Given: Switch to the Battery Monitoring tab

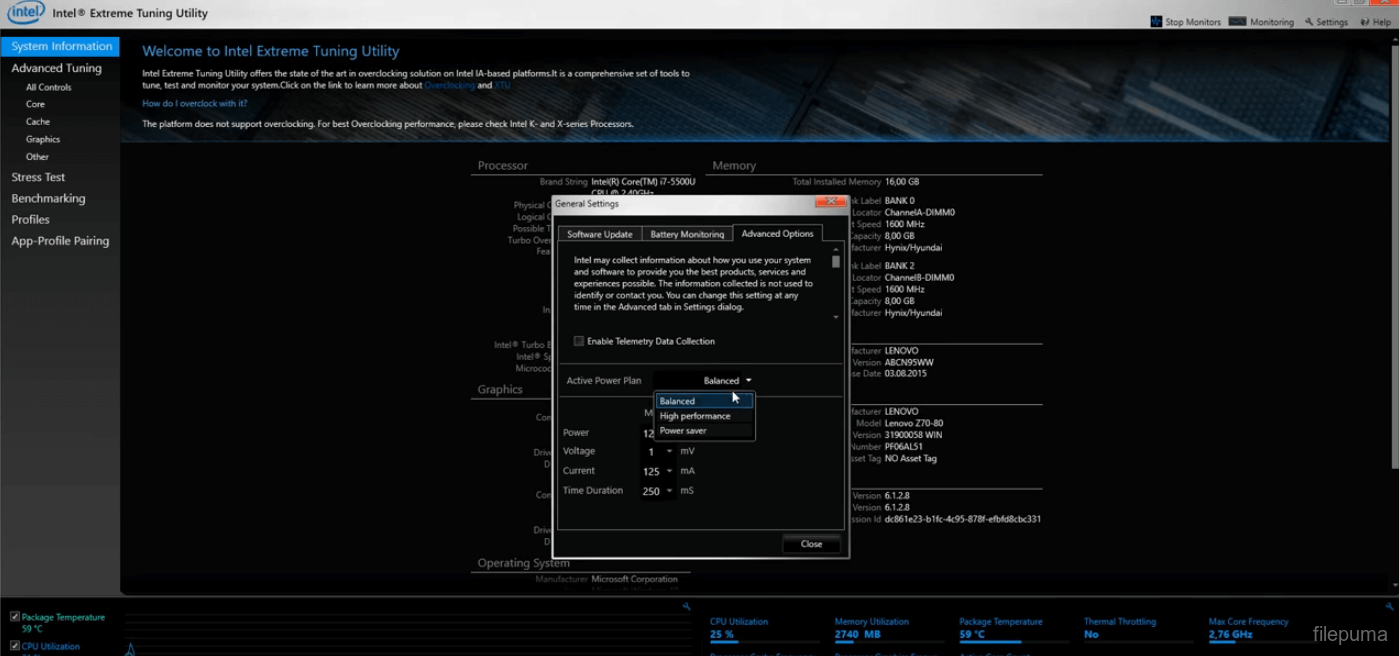Looking at the screenshot, I should [687, 234].
